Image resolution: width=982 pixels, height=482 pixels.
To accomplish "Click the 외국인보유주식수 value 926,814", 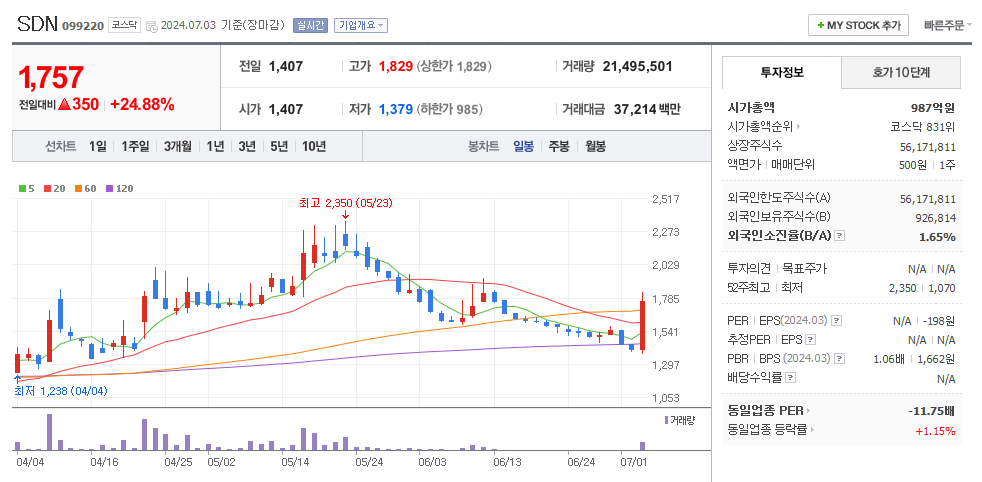I will click(x=936, y=217).
